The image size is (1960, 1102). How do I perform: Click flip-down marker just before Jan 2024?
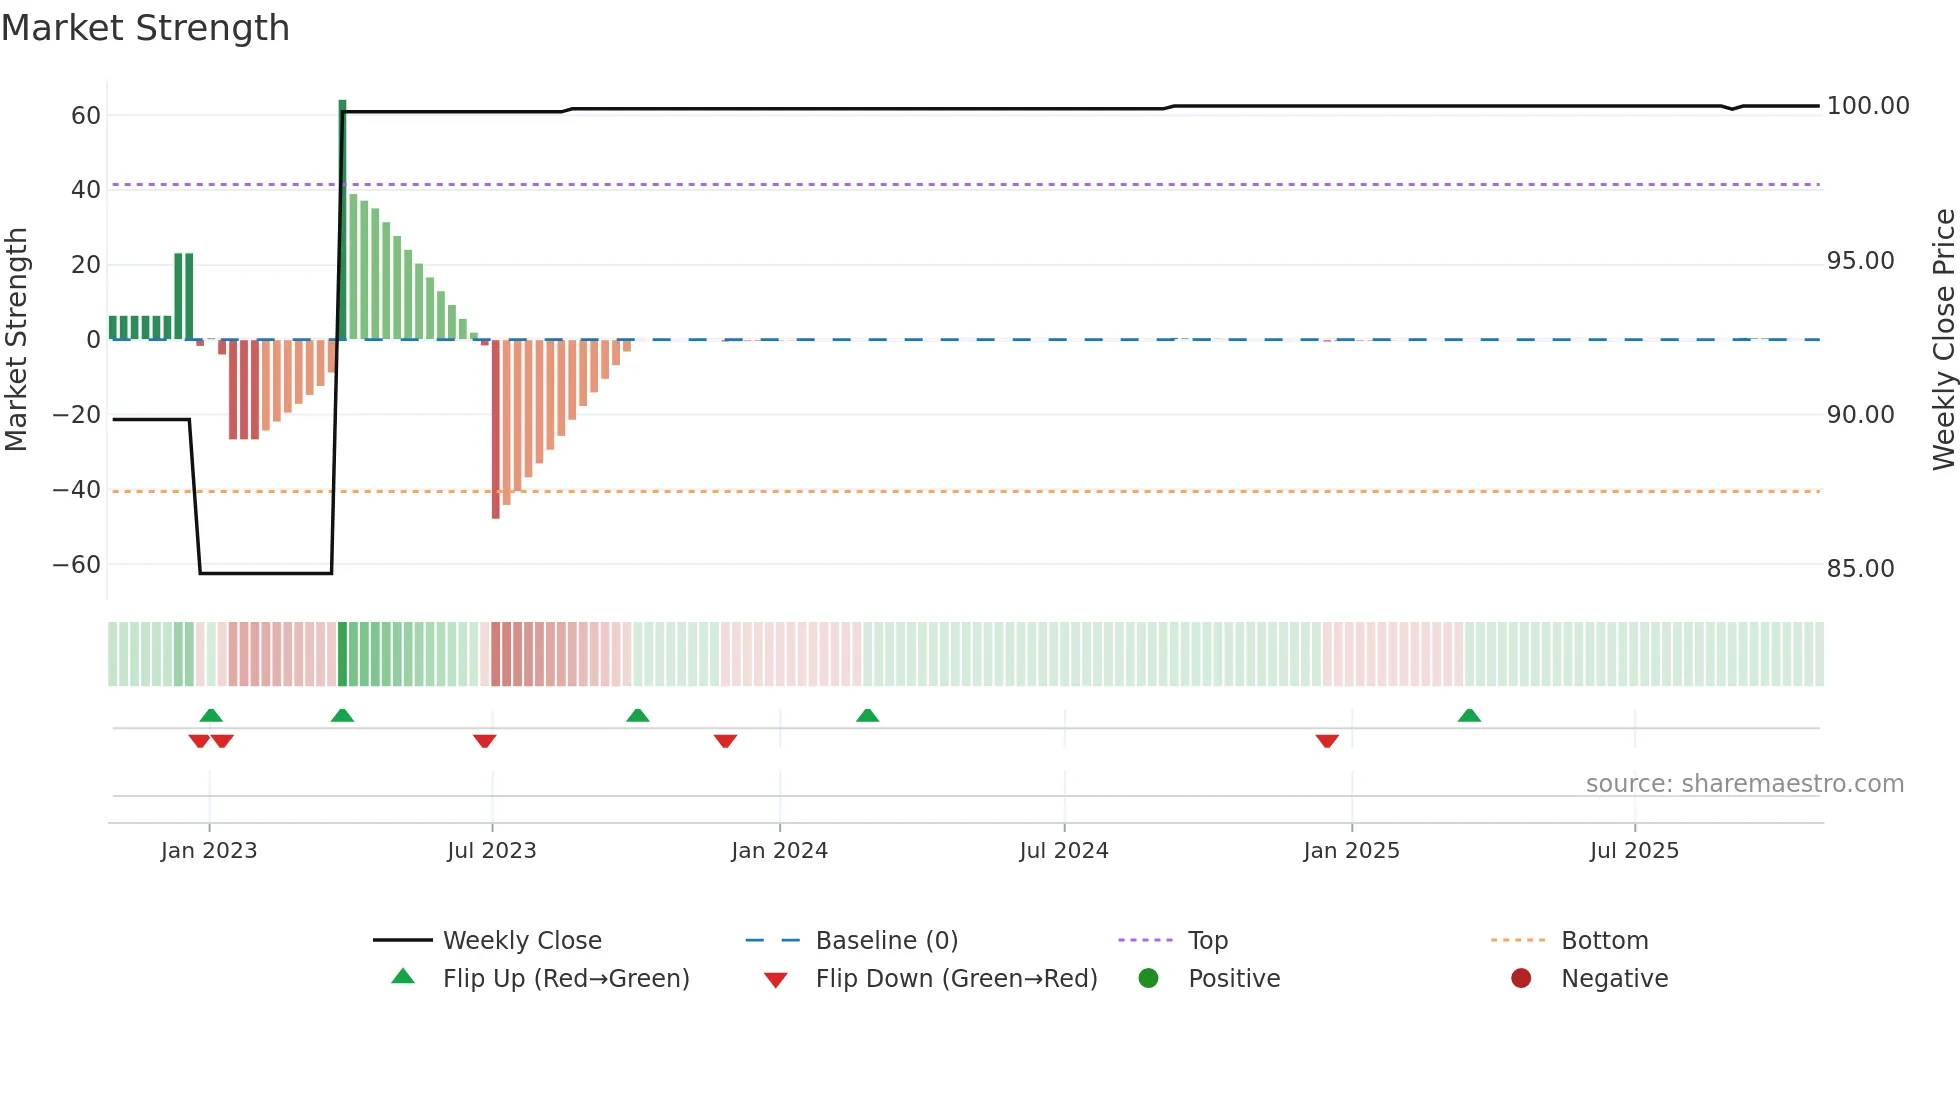coord(726,741)
